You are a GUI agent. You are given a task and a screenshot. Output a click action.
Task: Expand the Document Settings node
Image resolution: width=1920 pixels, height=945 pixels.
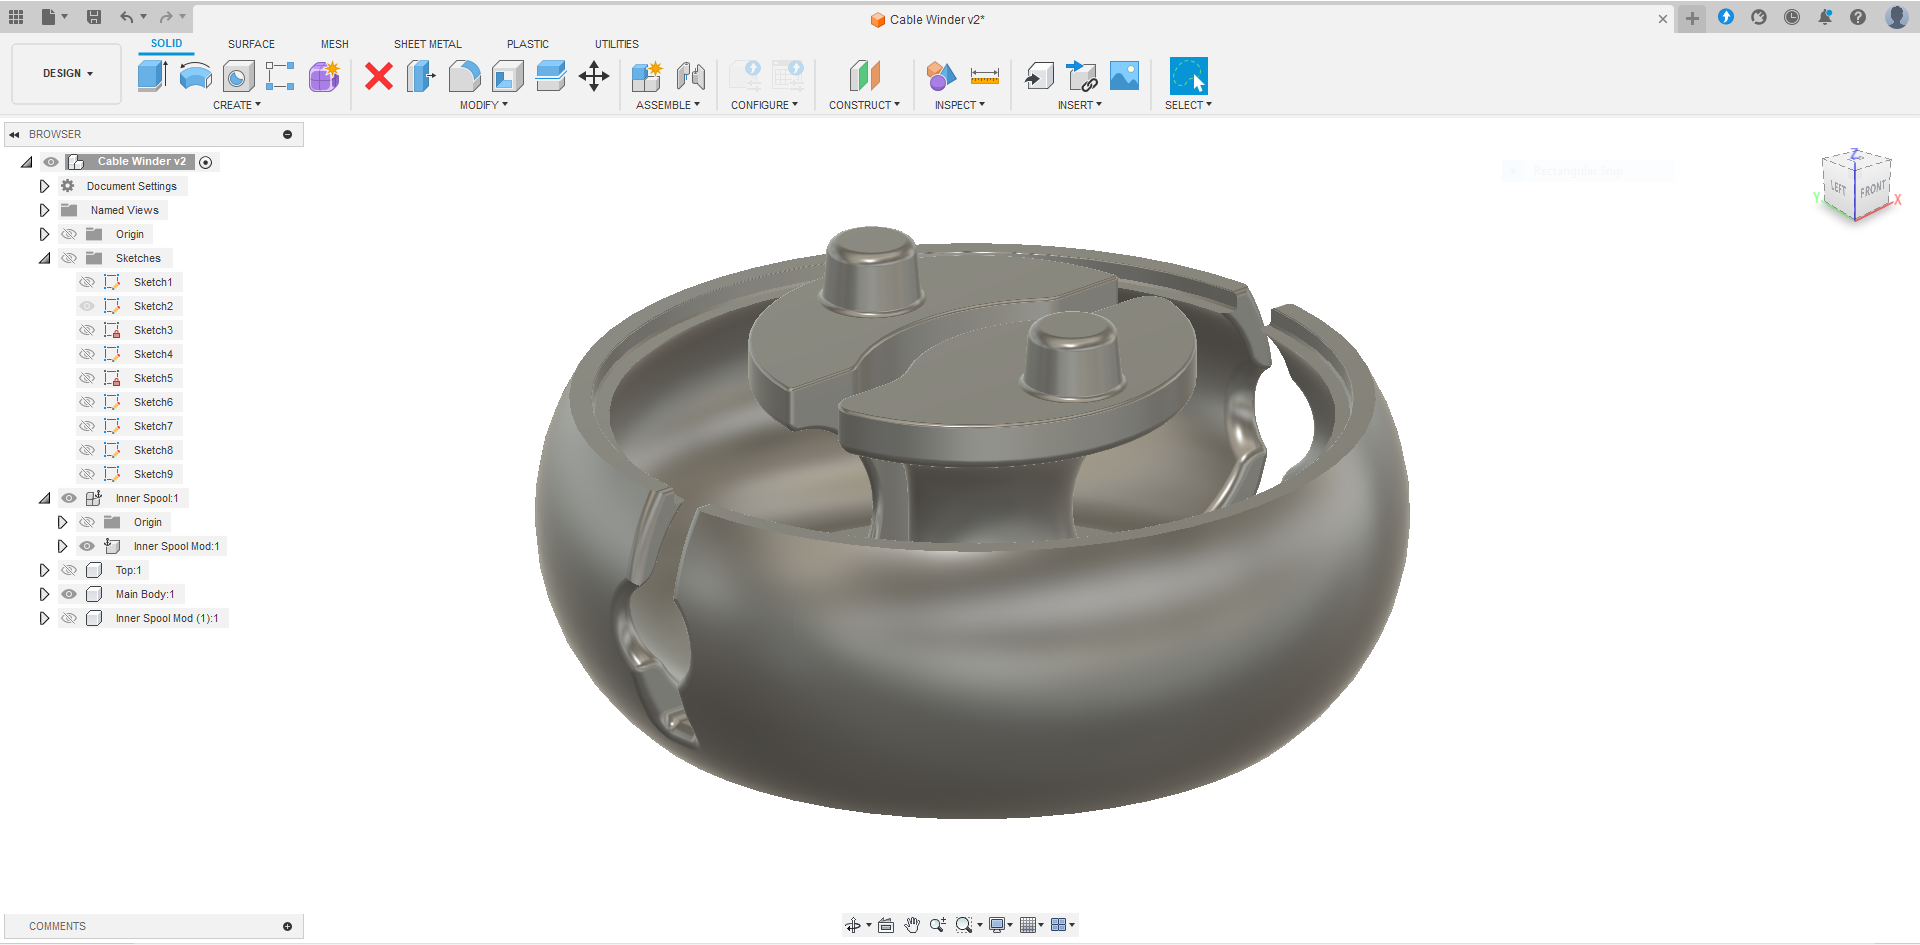pos(44,186)
